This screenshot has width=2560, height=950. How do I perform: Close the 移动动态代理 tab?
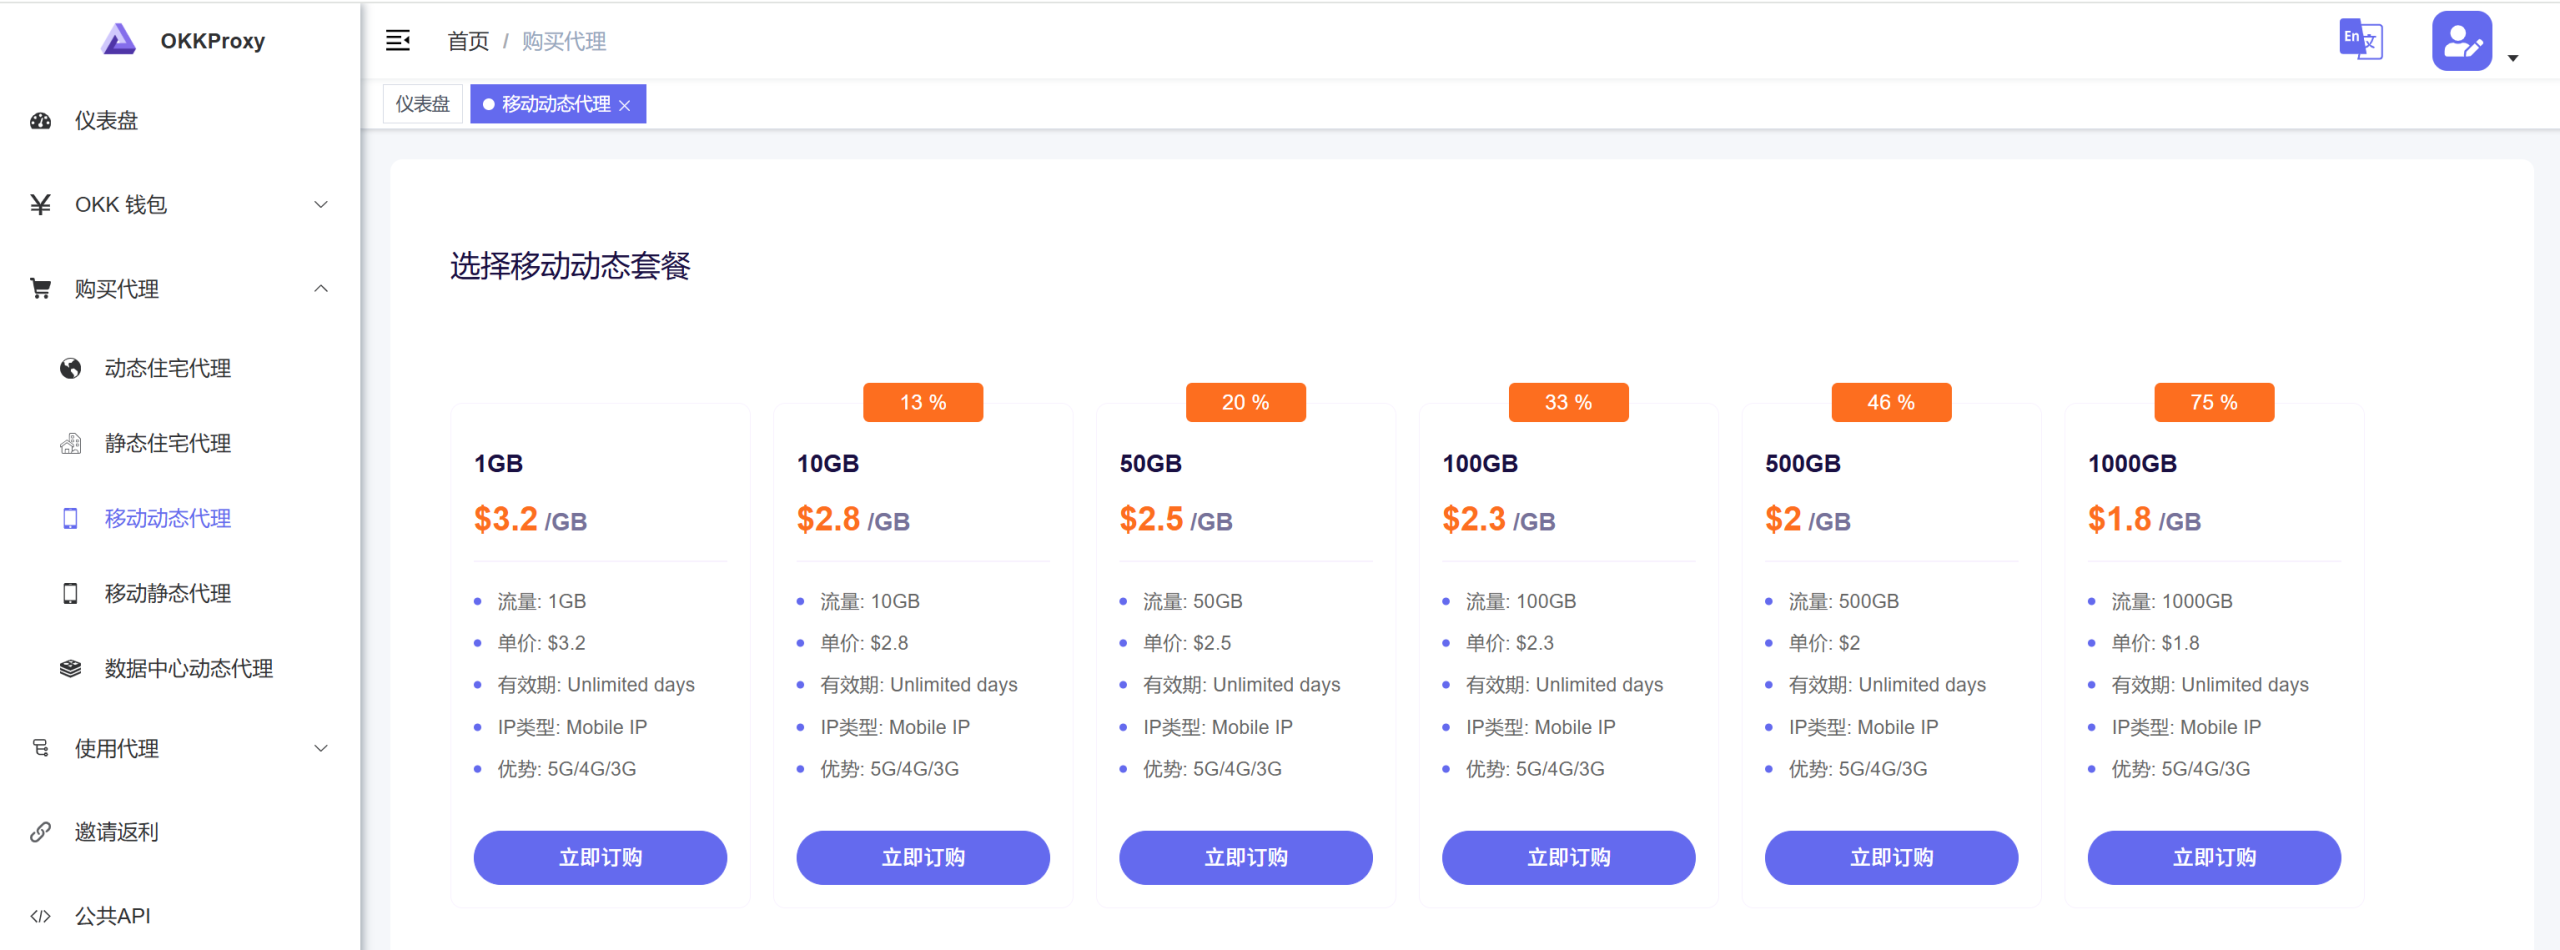(x=625, y=103)
